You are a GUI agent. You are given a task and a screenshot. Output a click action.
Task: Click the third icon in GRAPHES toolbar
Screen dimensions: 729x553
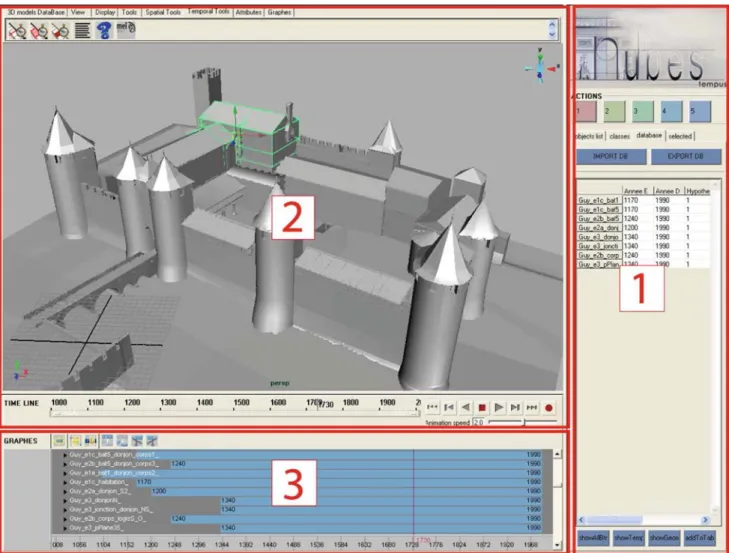[x=91, y=440]
